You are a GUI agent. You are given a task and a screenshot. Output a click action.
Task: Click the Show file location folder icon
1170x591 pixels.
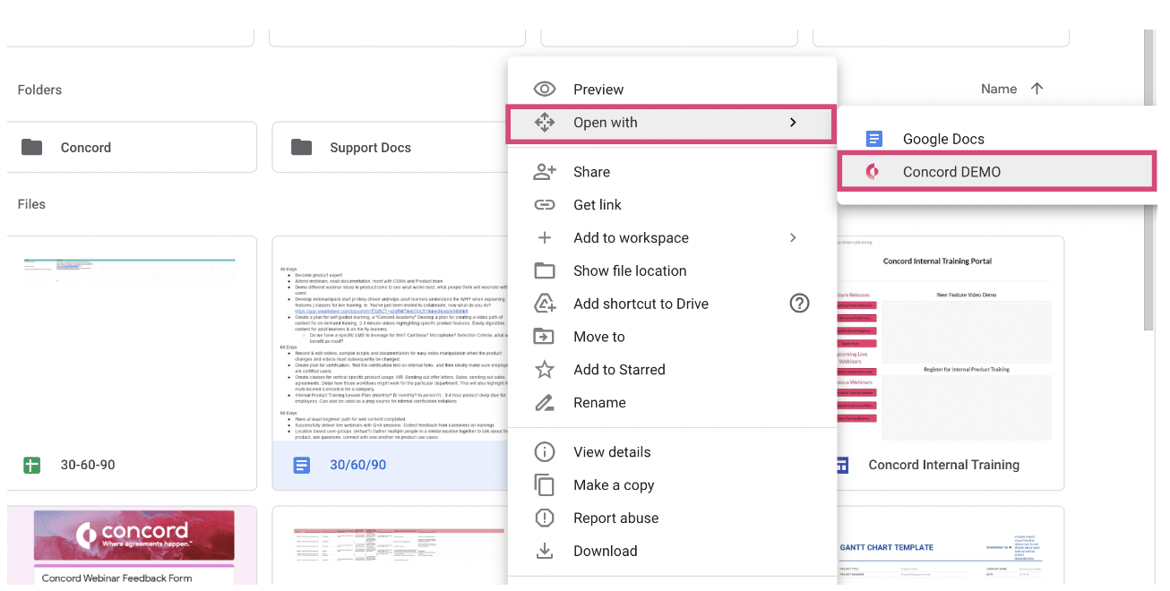pyautogui.click(x=545, y=270)
